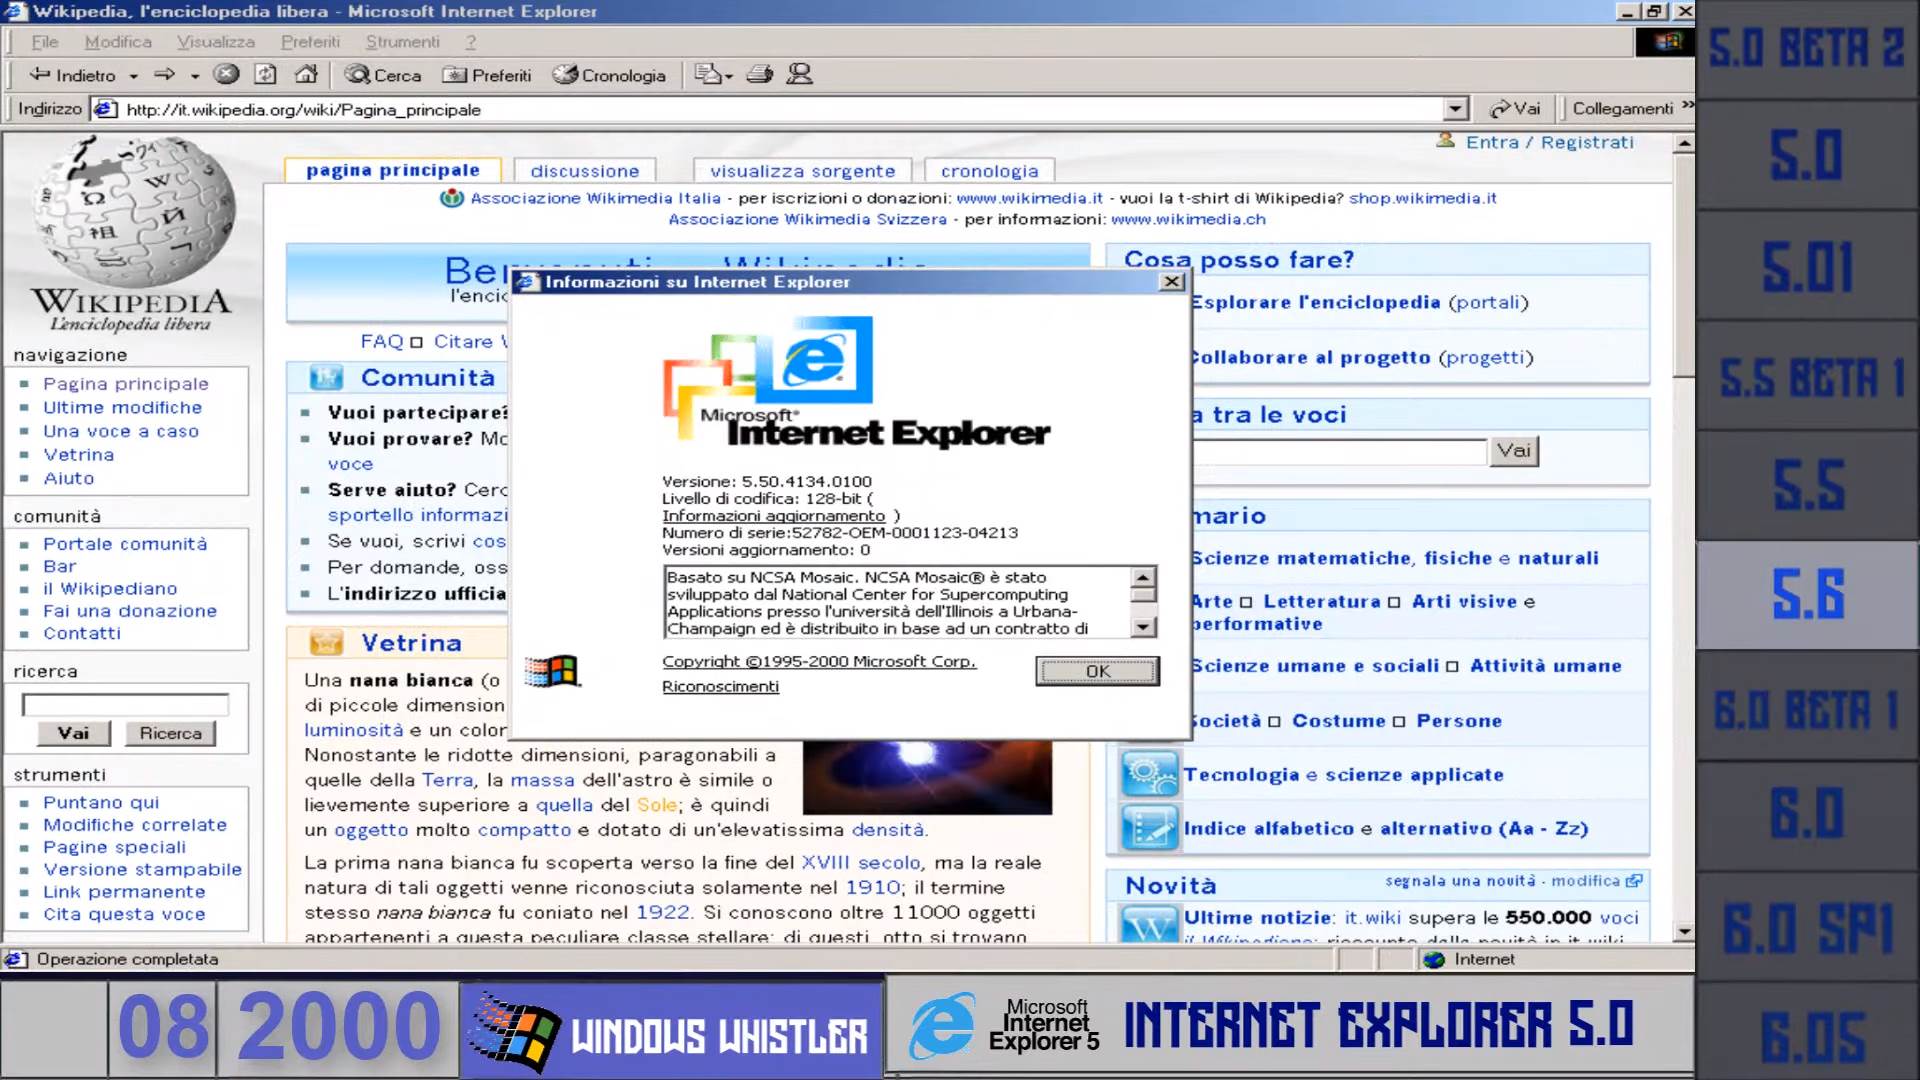This screenshot has height=1080, width=1920.
Task: Open the Preferiti favorites panel icon
Action: tap(455, 75)
